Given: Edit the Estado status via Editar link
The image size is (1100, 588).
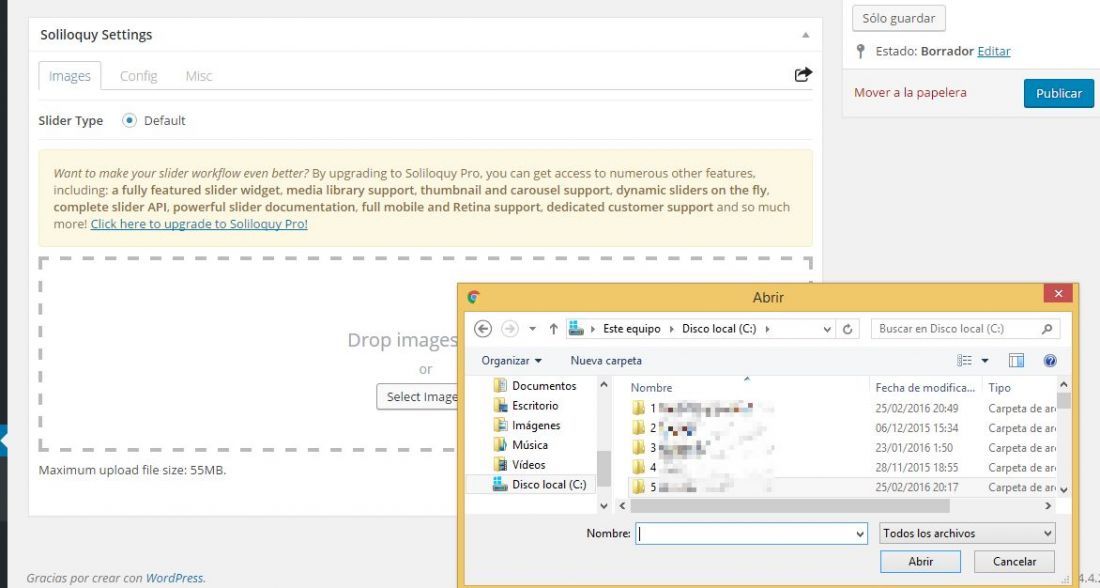Looking at the screenshot, I should [994, 51].
